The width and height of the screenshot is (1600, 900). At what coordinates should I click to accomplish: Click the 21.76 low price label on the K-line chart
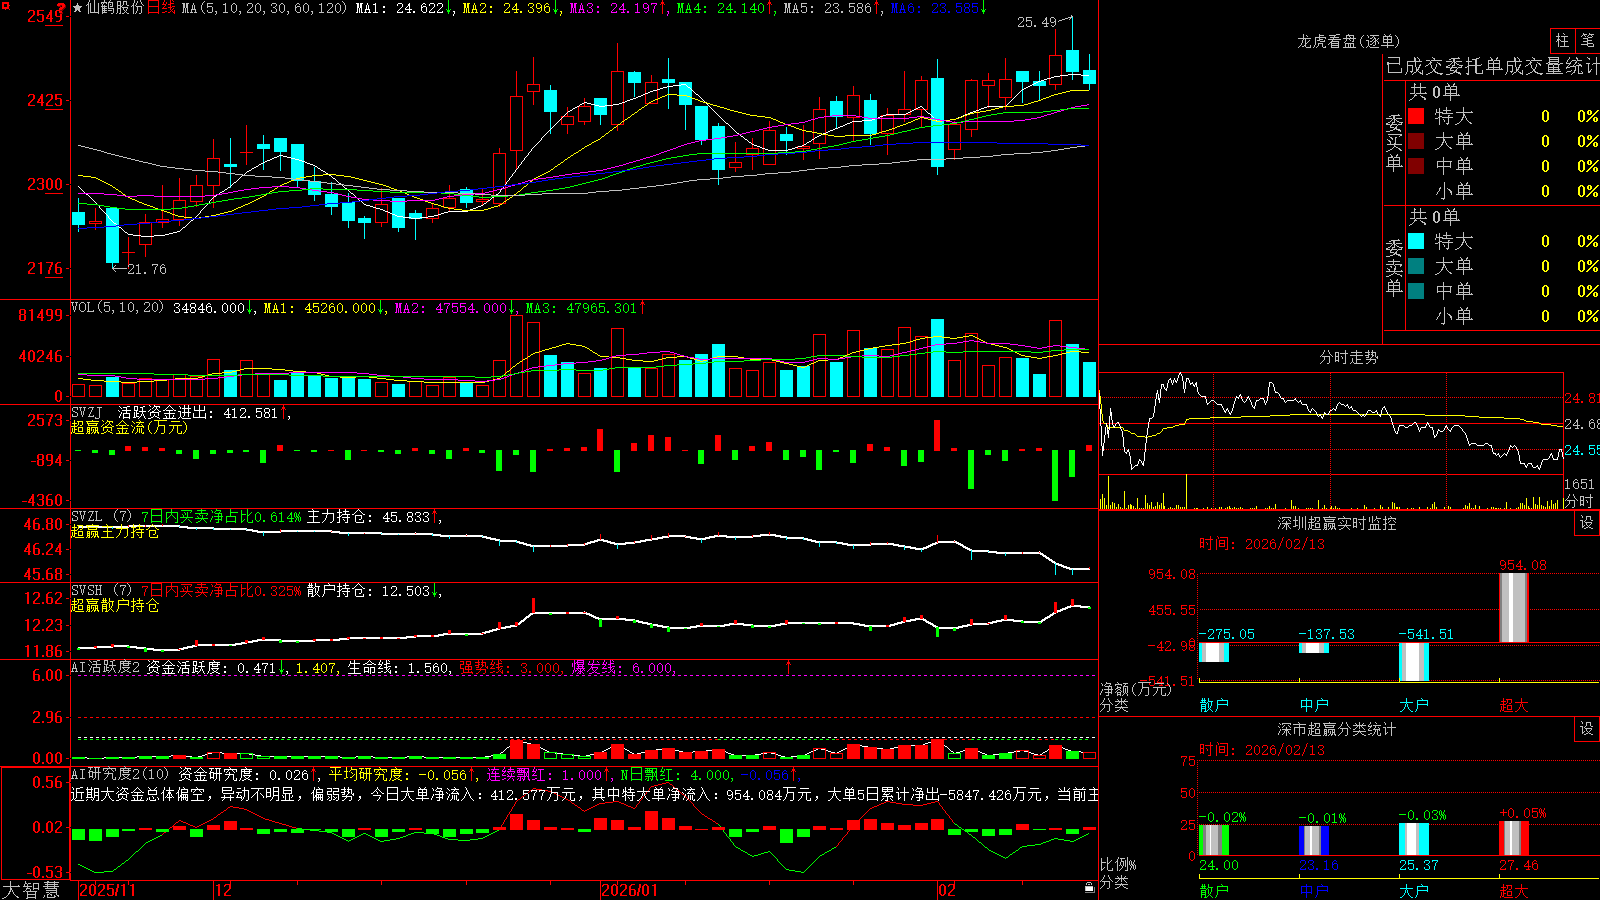pyautogui.click(x=147, y=269)
